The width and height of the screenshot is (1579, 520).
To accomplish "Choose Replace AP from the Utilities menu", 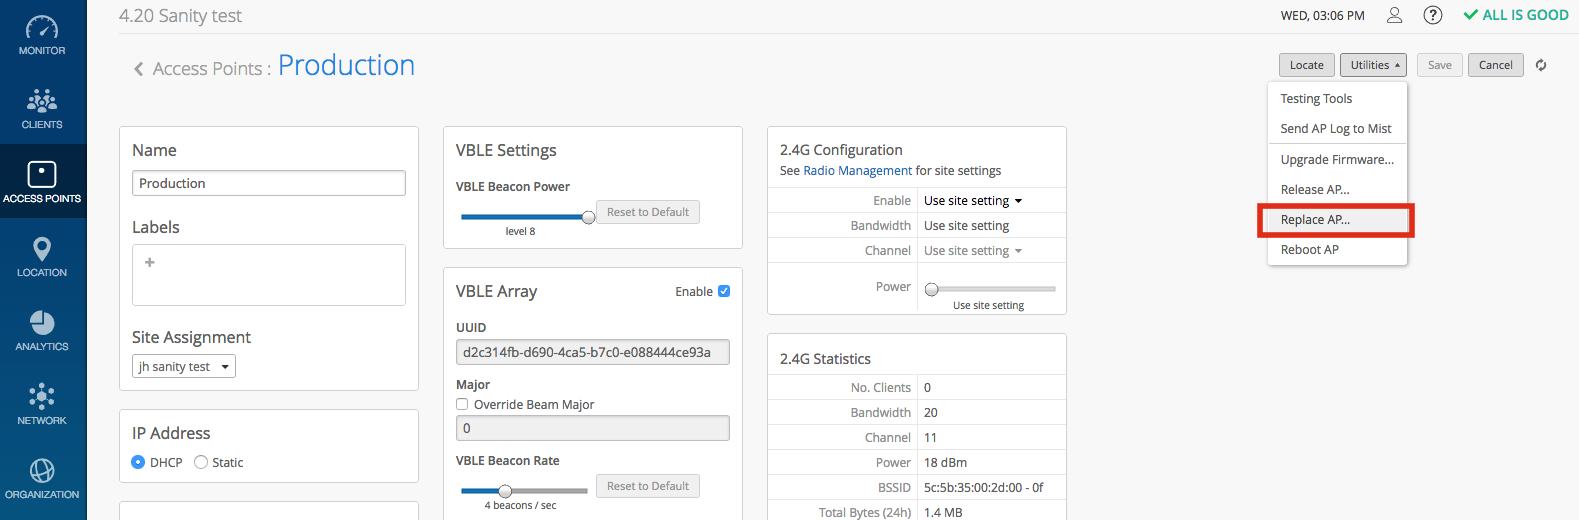I will click(1315, 220).
